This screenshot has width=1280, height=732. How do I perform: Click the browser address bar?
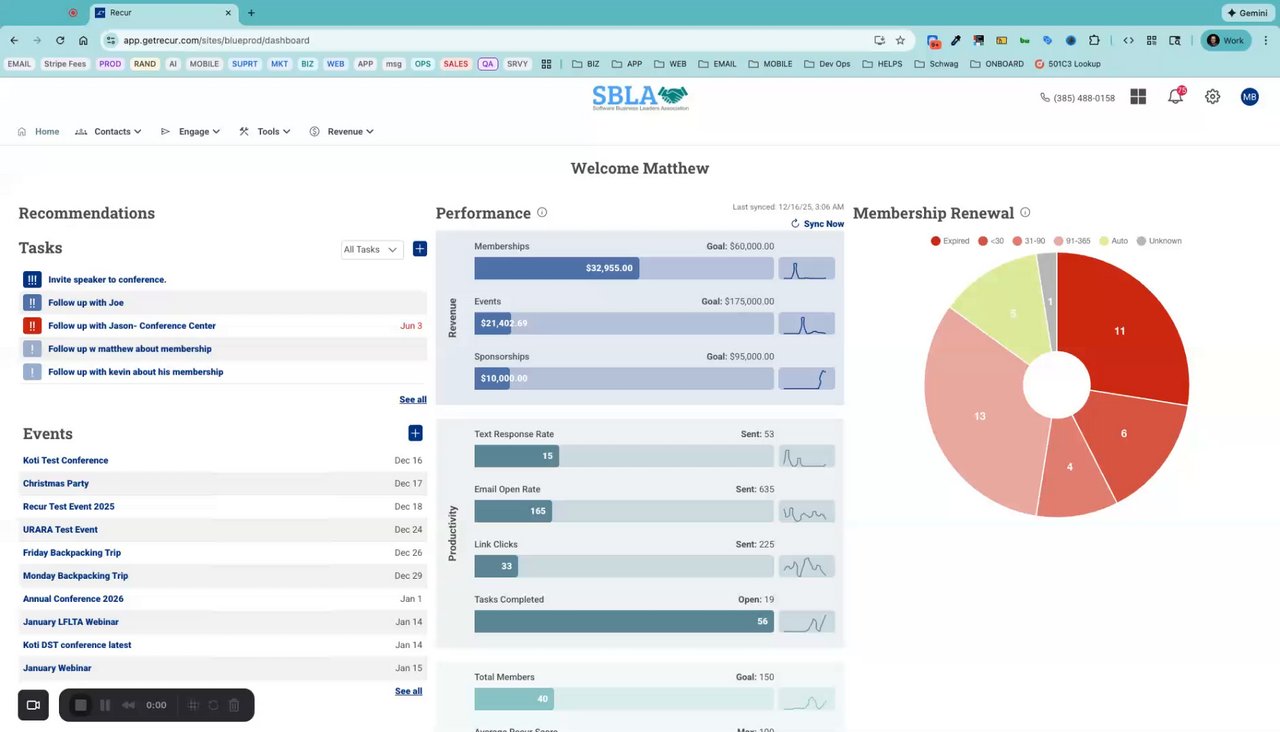[490, 40]
